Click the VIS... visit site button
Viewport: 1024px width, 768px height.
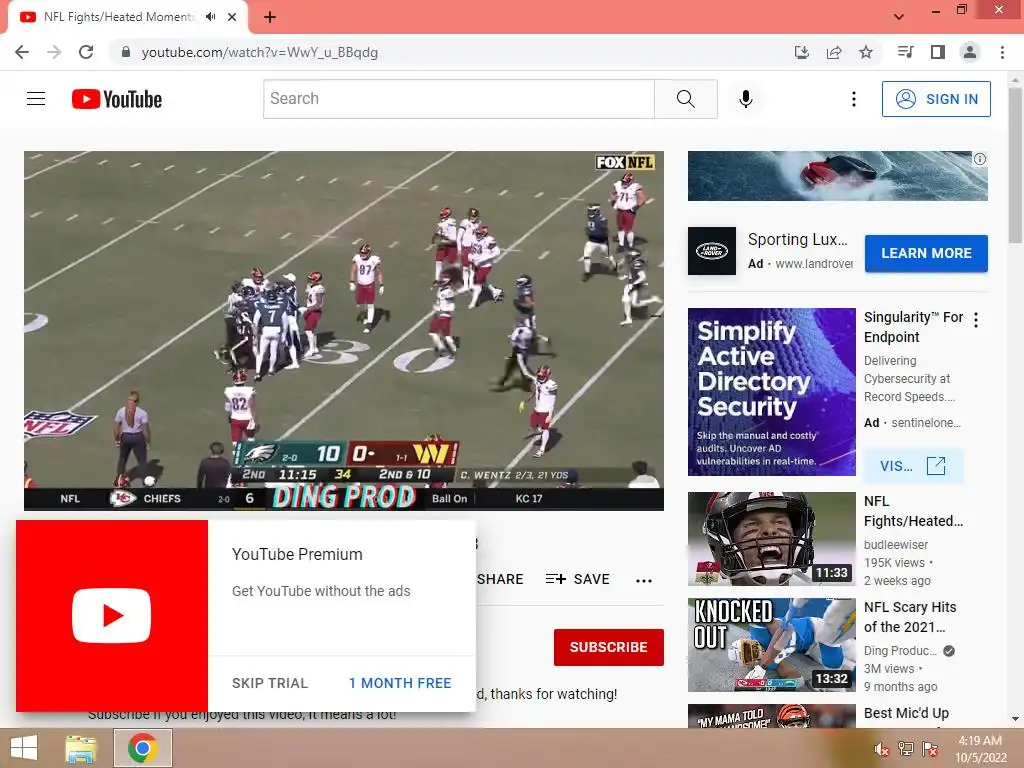[913, 466]
